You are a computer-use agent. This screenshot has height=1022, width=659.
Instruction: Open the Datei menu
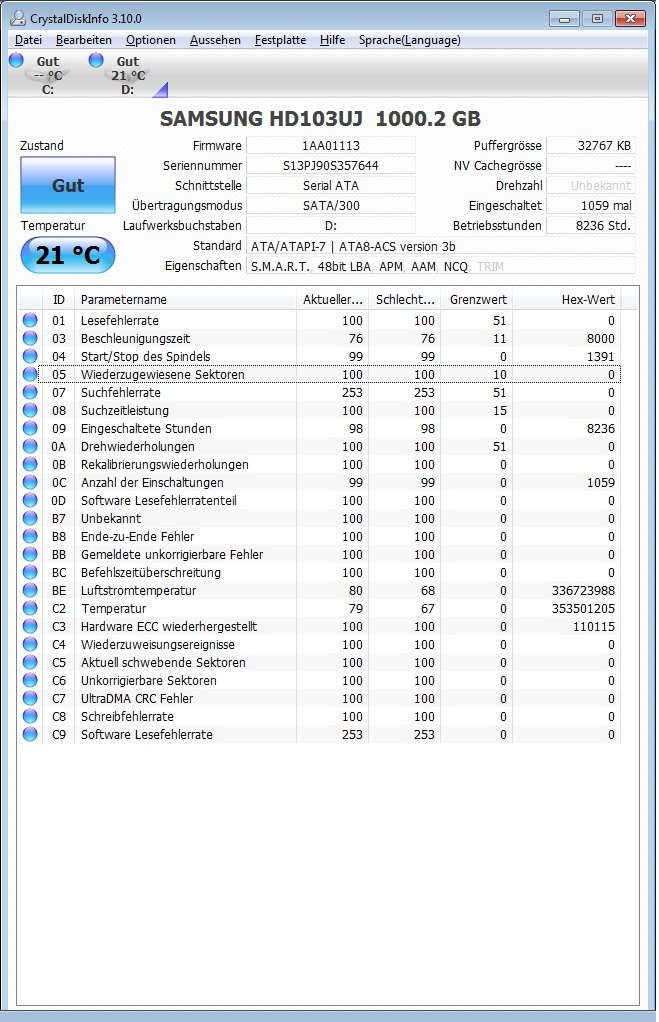click(x=28, y=40)
